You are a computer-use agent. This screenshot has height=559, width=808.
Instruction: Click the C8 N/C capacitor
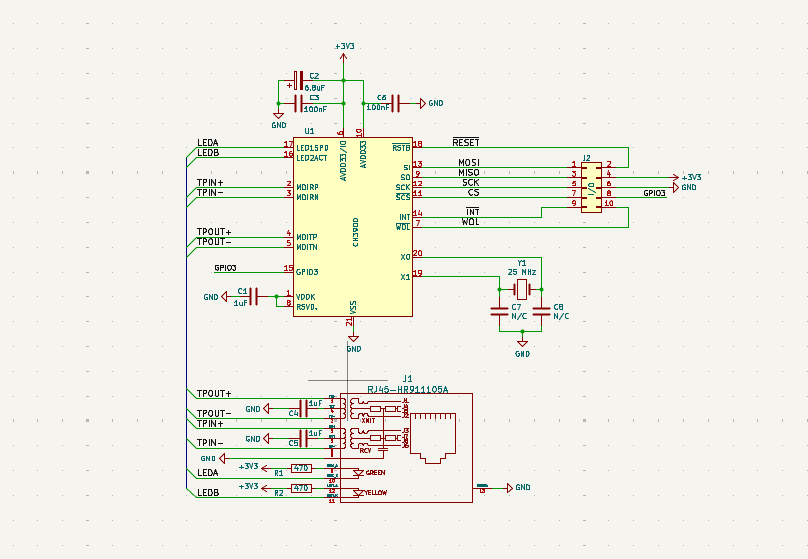click(x=542, y=311)
